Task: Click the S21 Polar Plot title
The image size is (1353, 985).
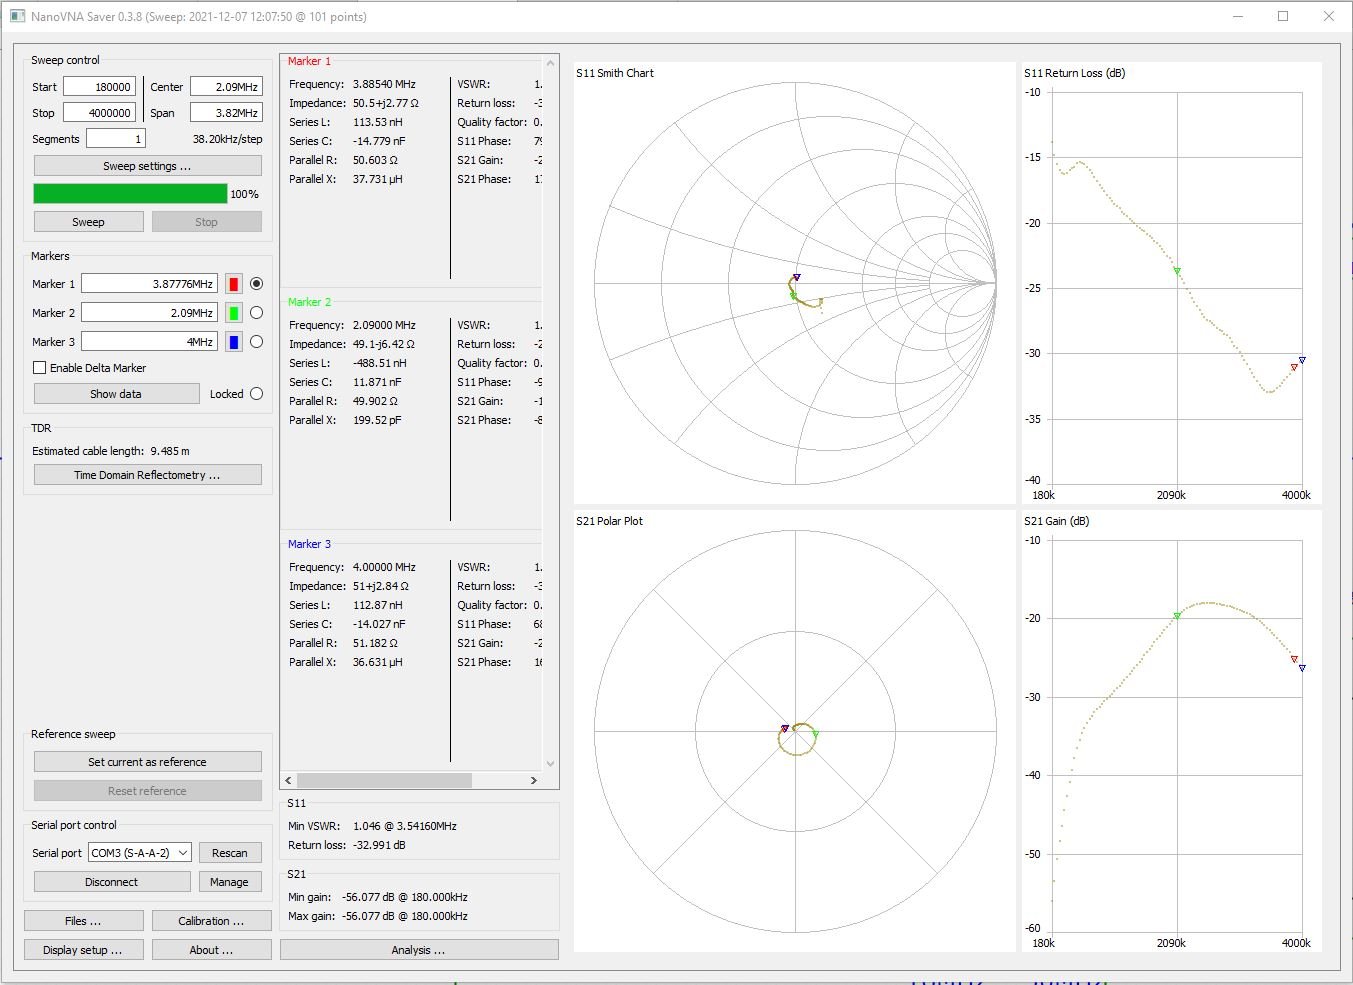Action: pyautogui.click(x=609, y=521)
